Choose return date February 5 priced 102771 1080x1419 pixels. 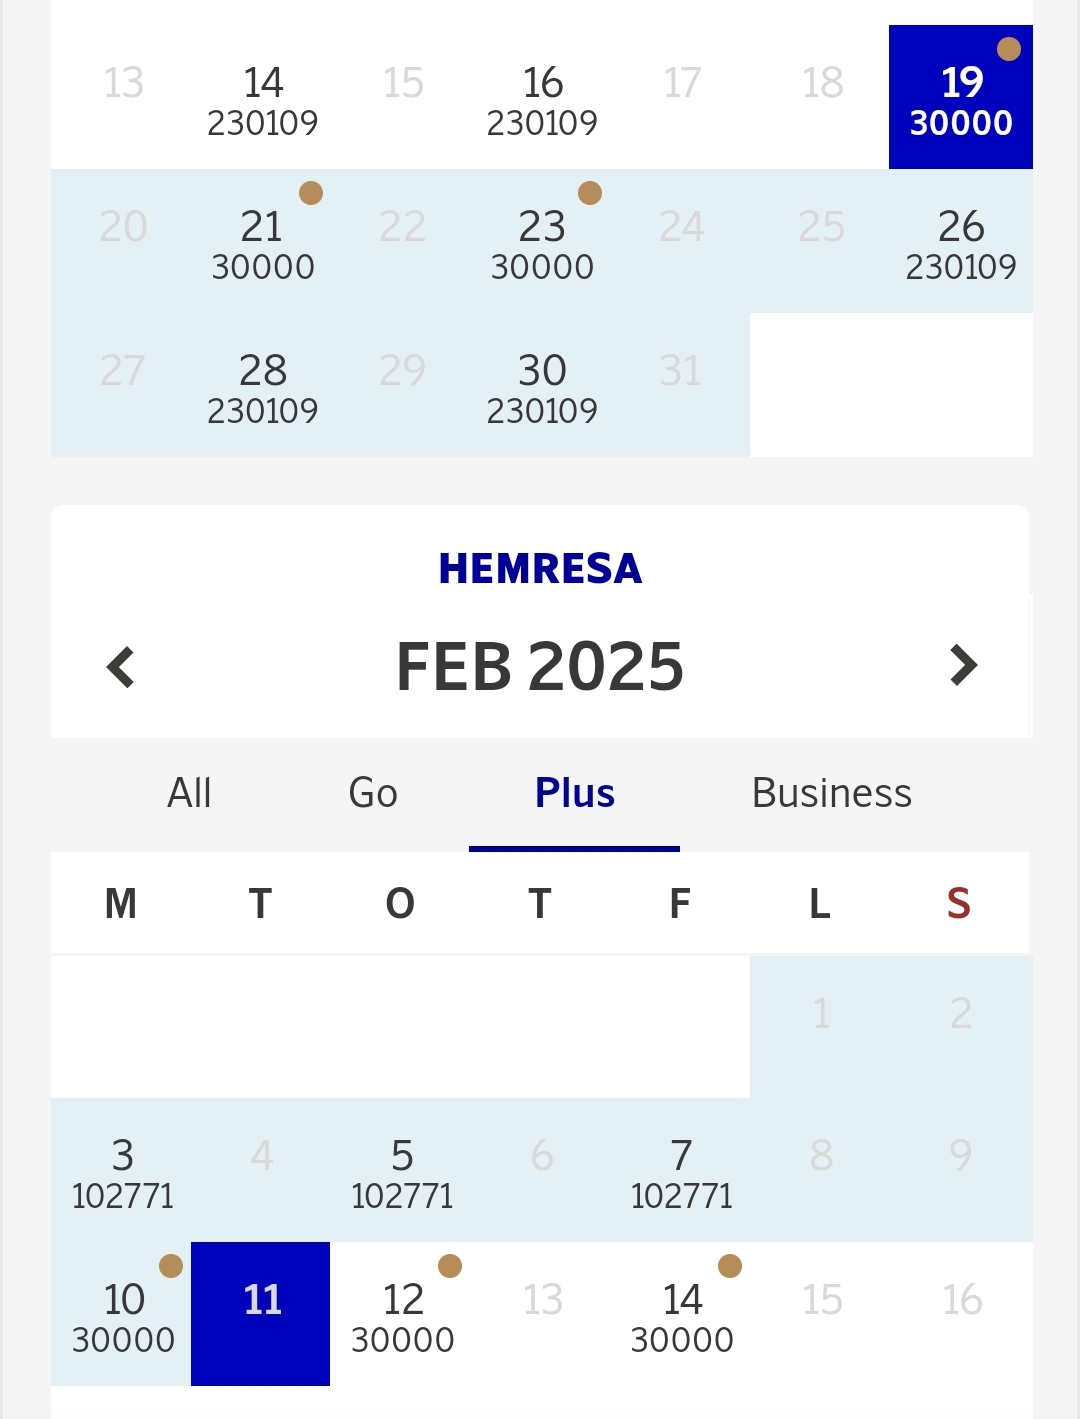tap(402, 1171)
